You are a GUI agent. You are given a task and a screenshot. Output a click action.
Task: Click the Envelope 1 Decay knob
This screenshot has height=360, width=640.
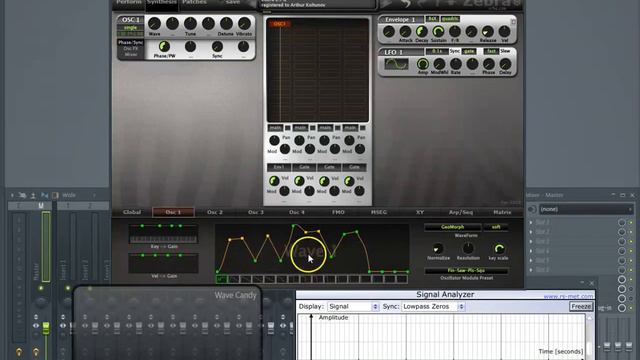click(422, 31)
